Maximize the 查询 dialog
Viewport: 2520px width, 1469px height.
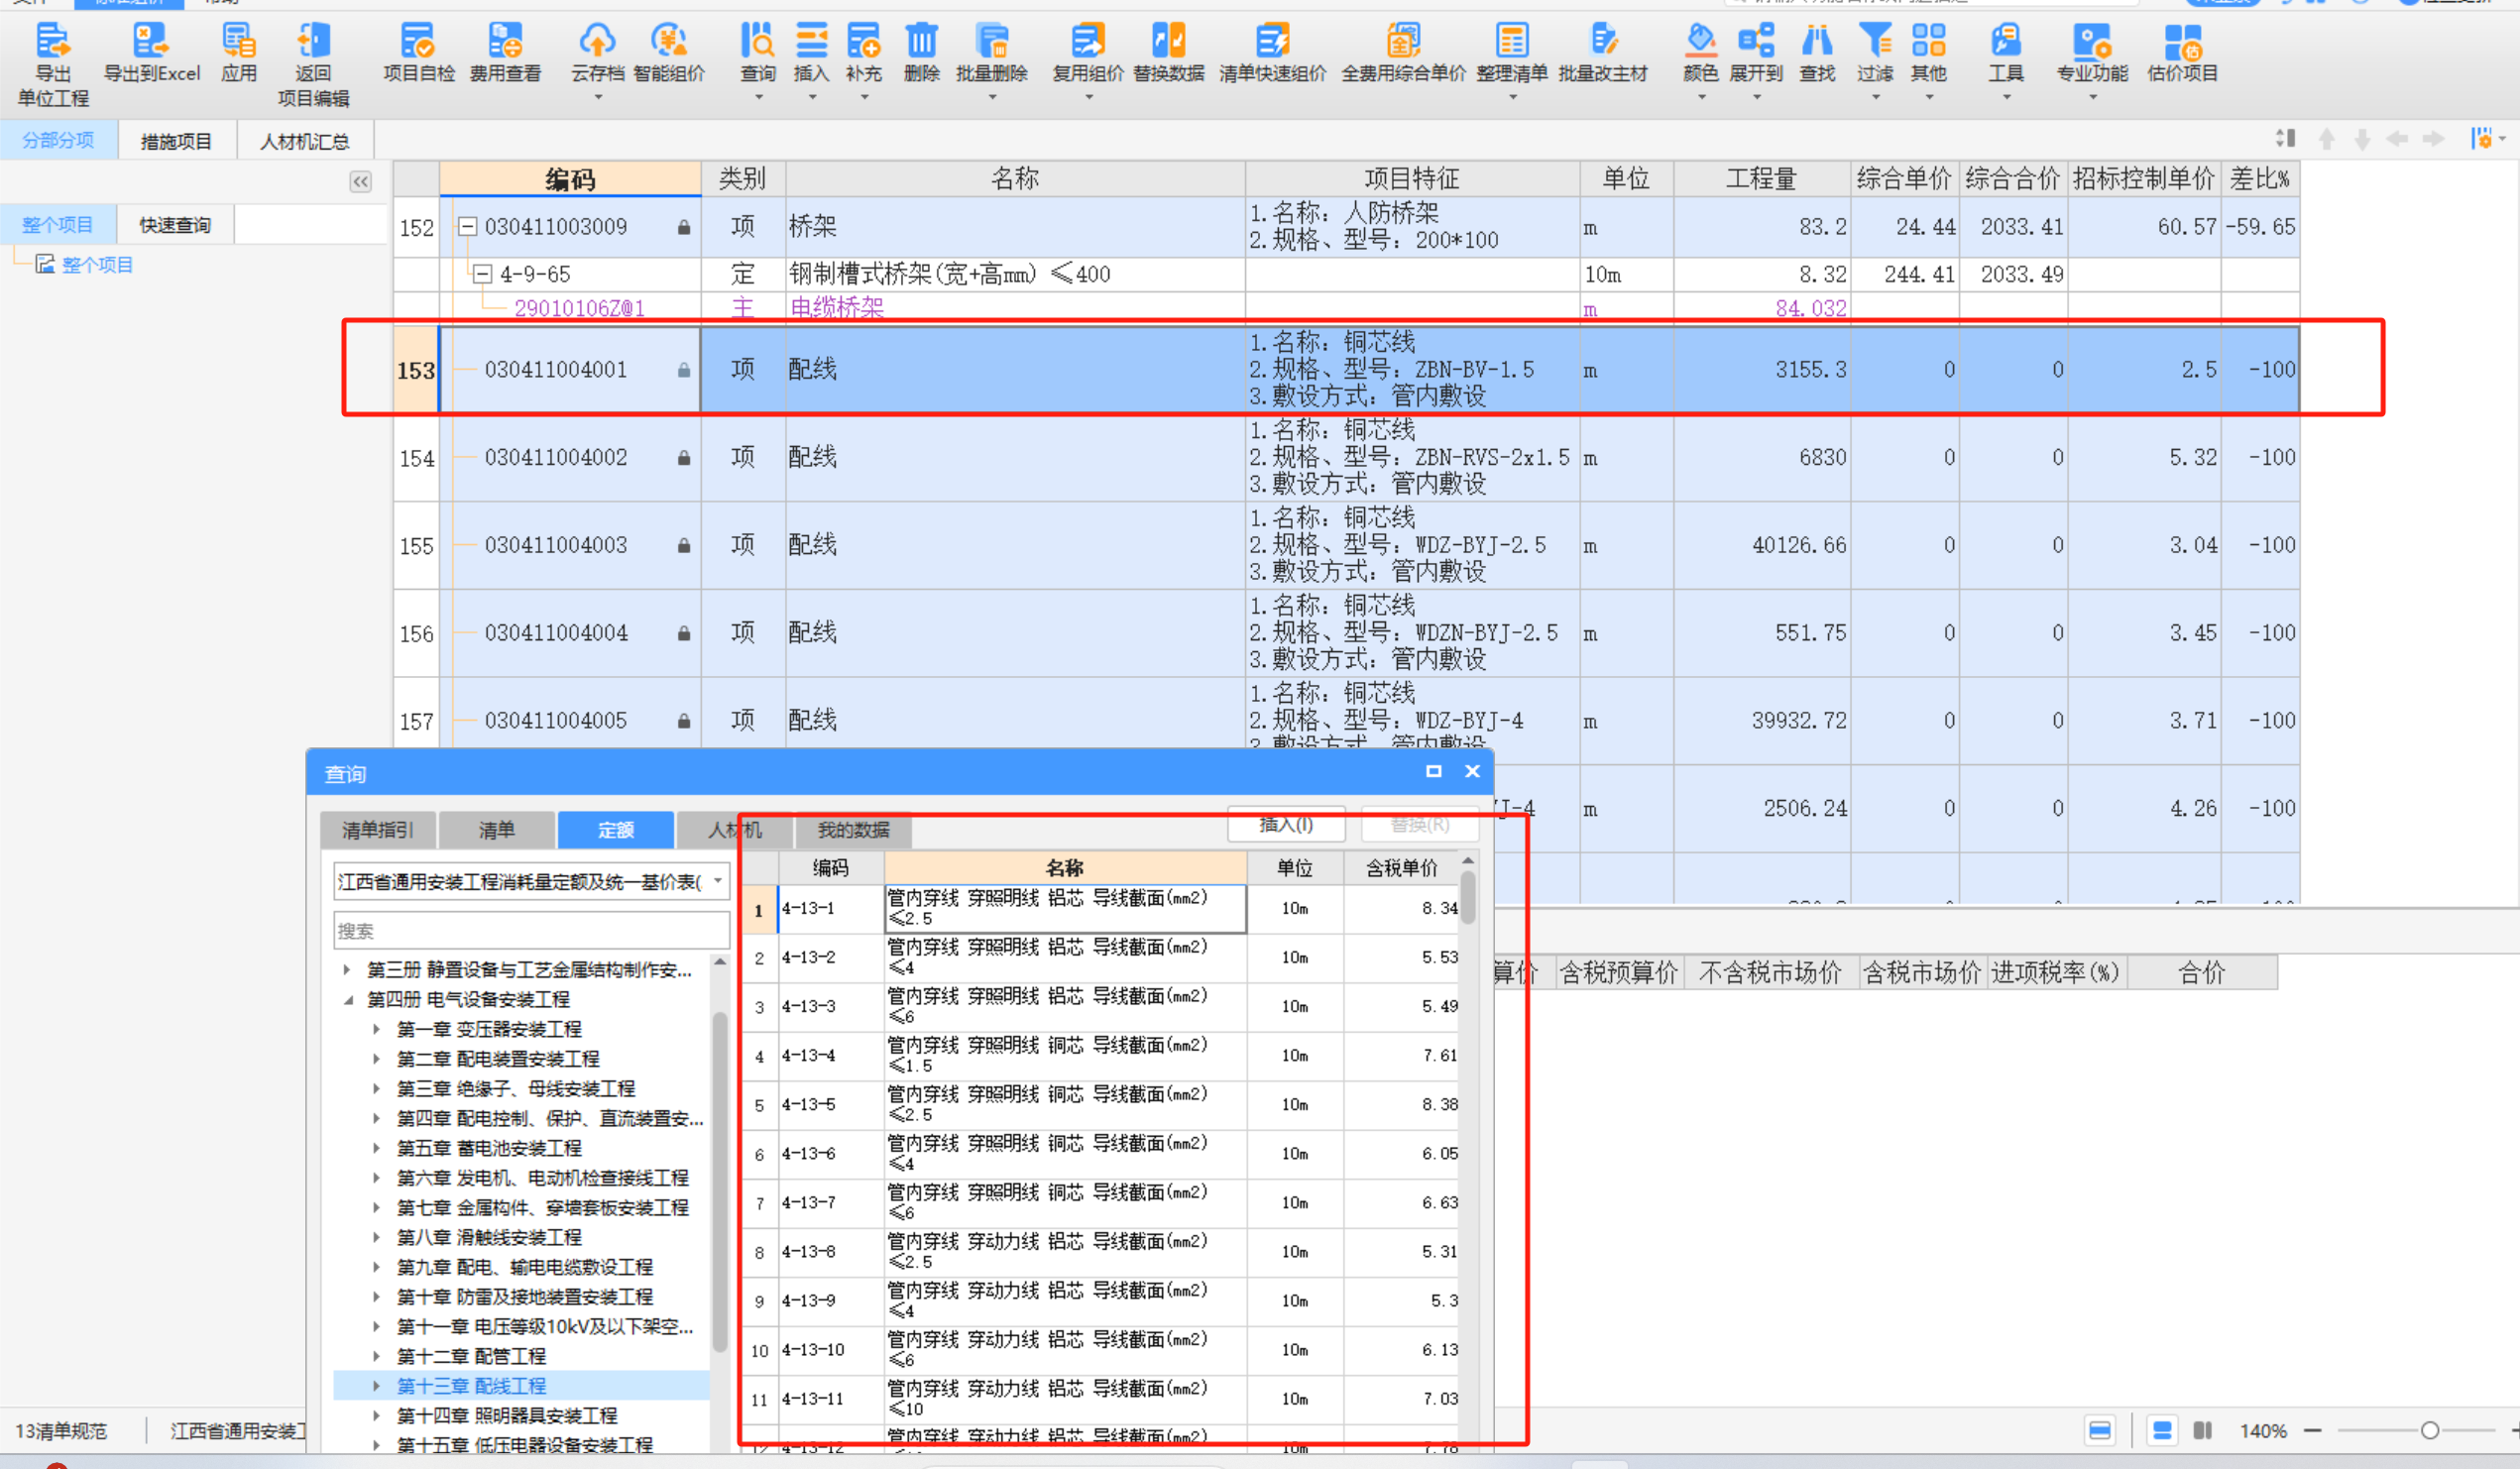pos(1433,771)
